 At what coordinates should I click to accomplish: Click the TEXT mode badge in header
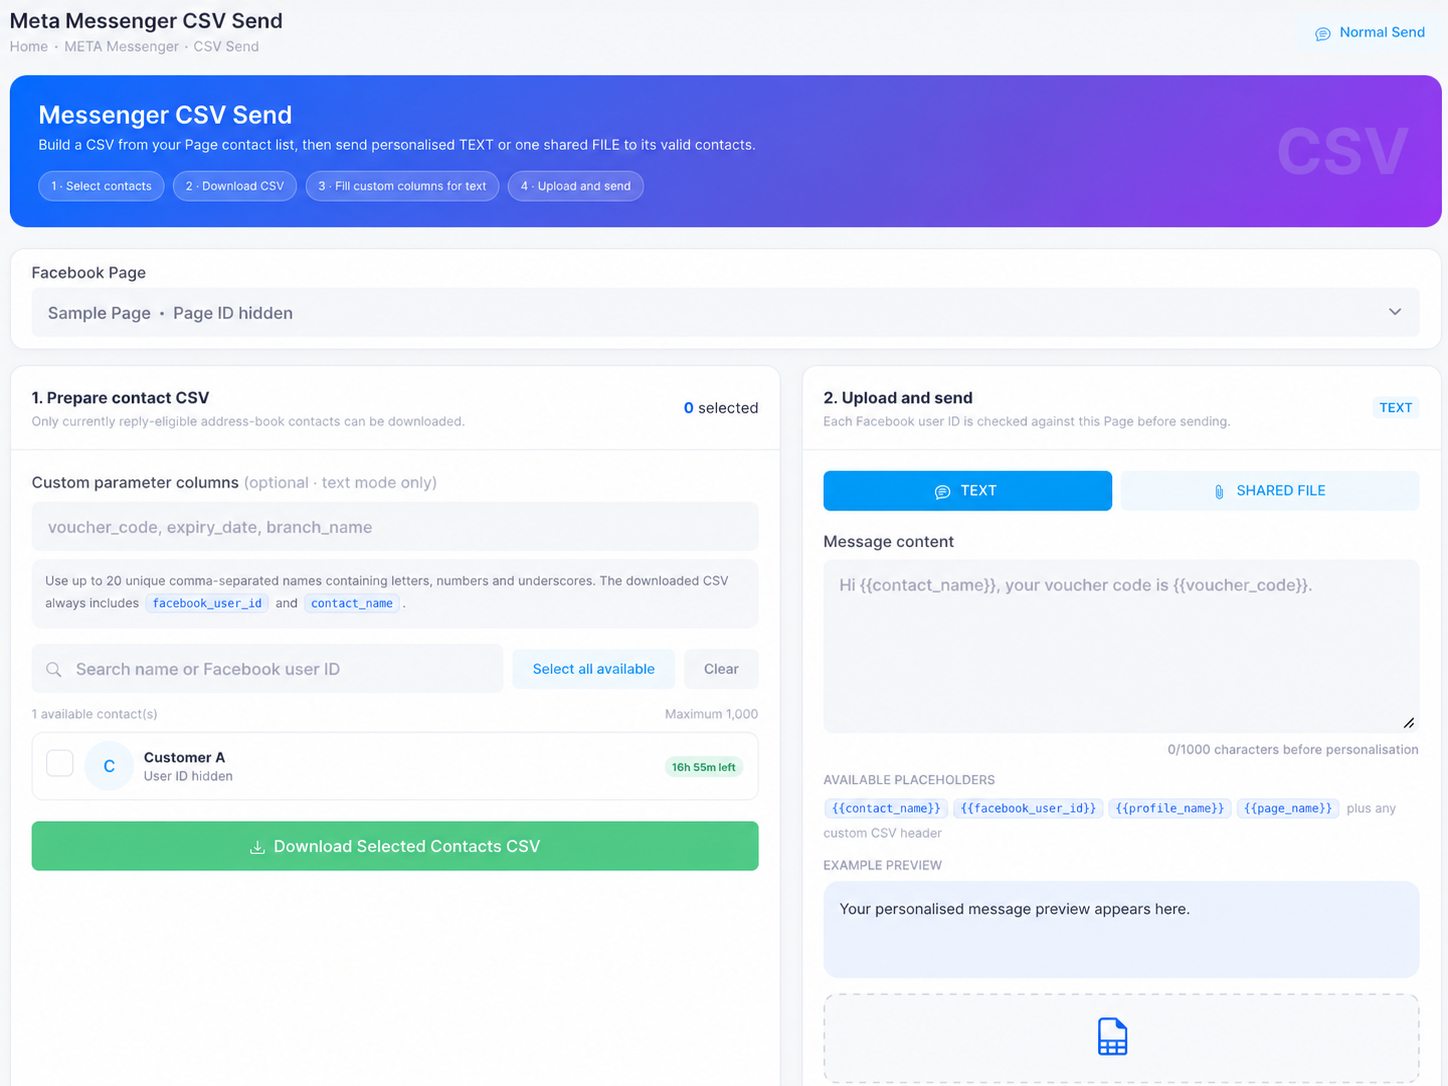(x=1395, y=408)
